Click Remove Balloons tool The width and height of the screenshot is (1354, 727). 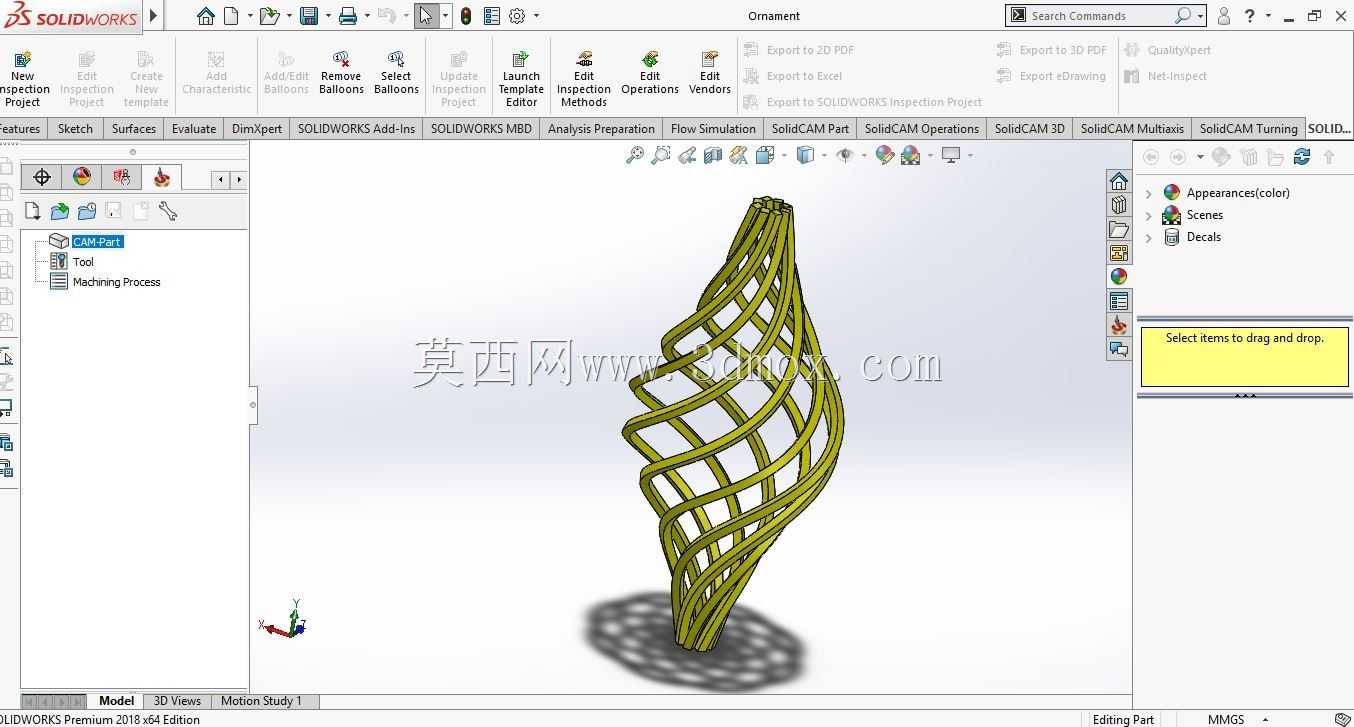click(x=341, y=73)
